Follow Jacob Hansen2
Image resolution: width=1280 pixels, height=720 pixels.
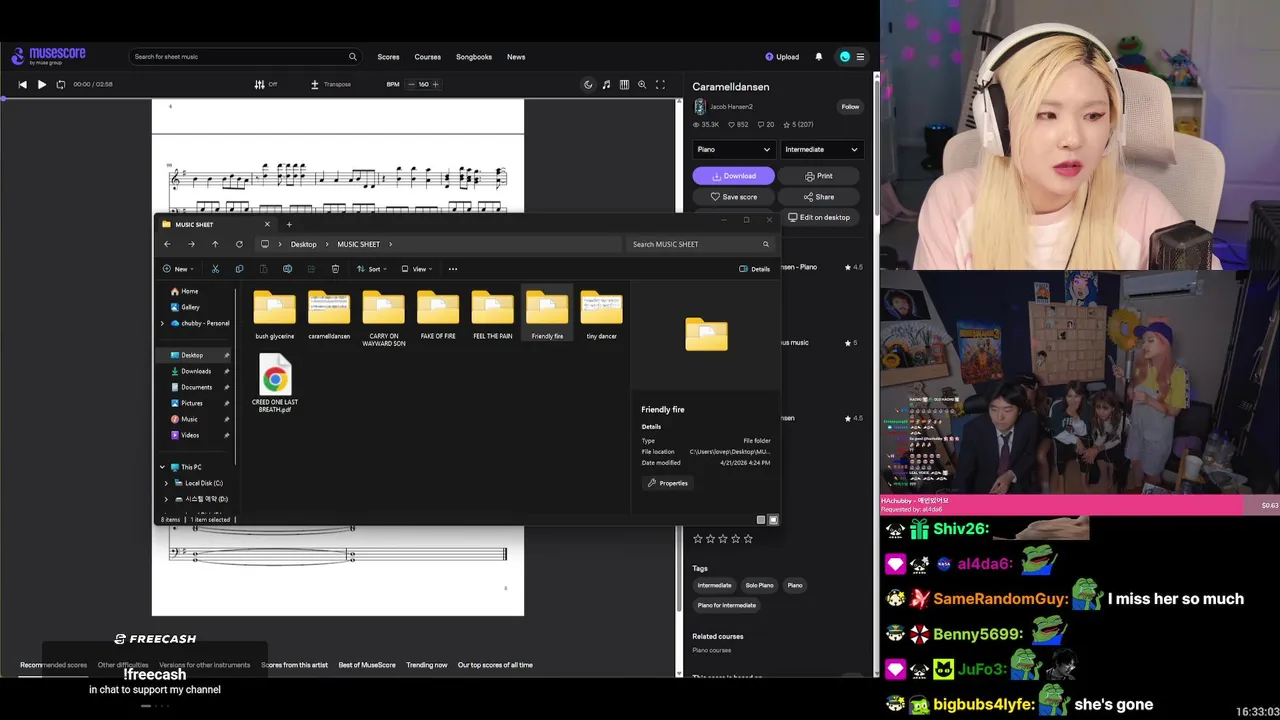pos(850,106)
